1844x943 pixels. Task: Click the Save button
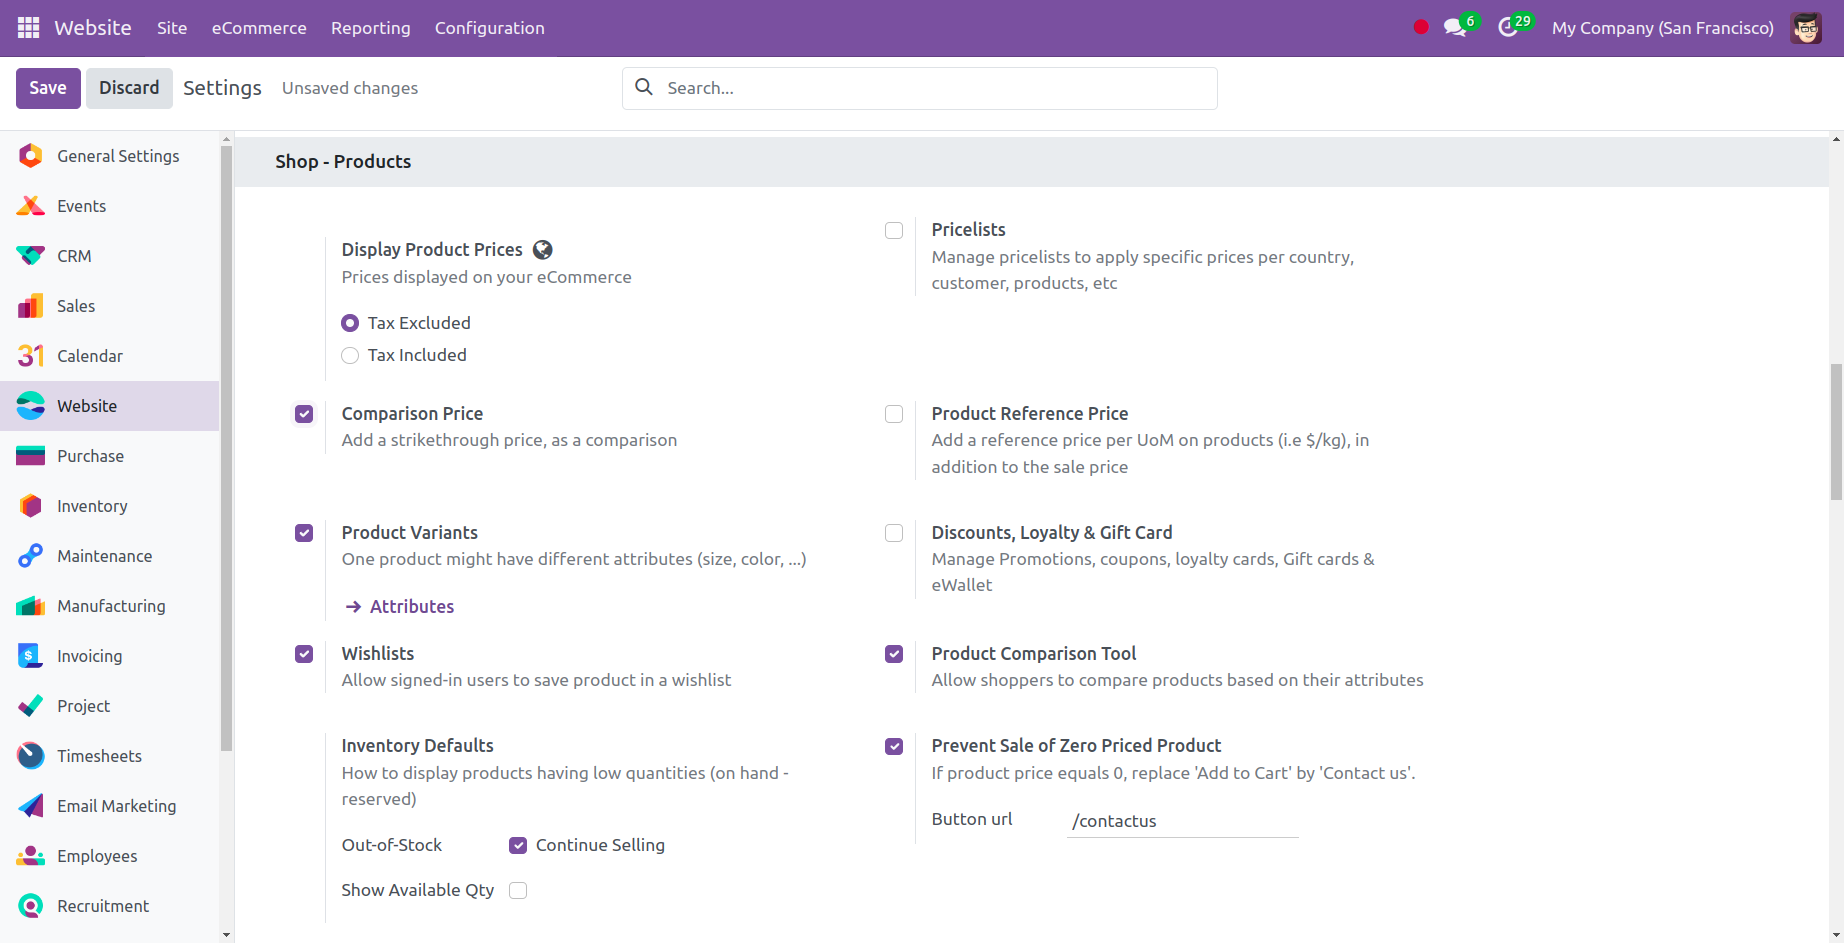pos(47,88)
